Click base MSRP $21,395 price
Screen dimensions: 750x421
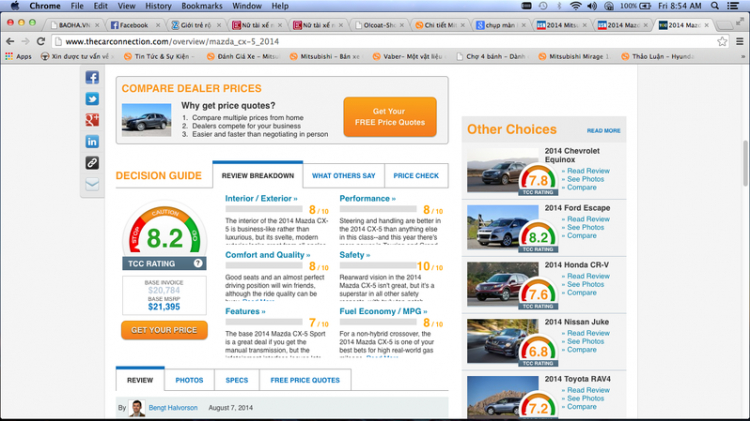(164, 307)
